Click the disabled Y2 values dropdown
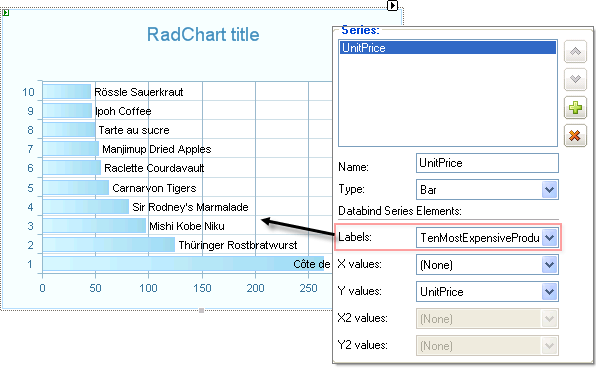The height and width of the screenshot is (369, 596). pyautogui.click(x=487, y=345)
